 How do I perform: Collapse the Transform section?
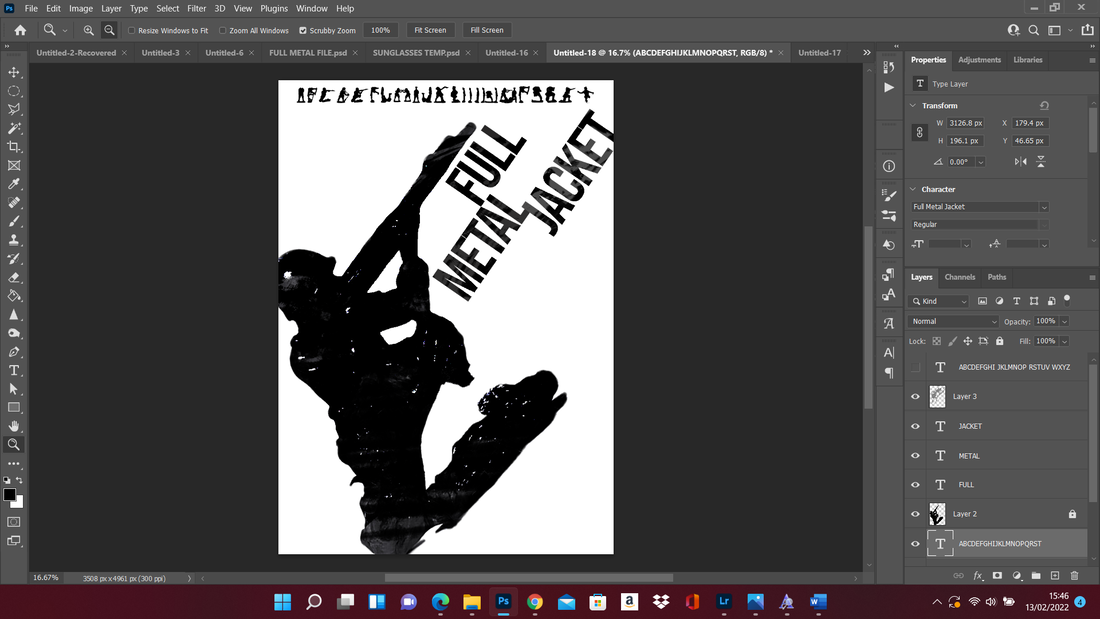[x=913, y=105]
